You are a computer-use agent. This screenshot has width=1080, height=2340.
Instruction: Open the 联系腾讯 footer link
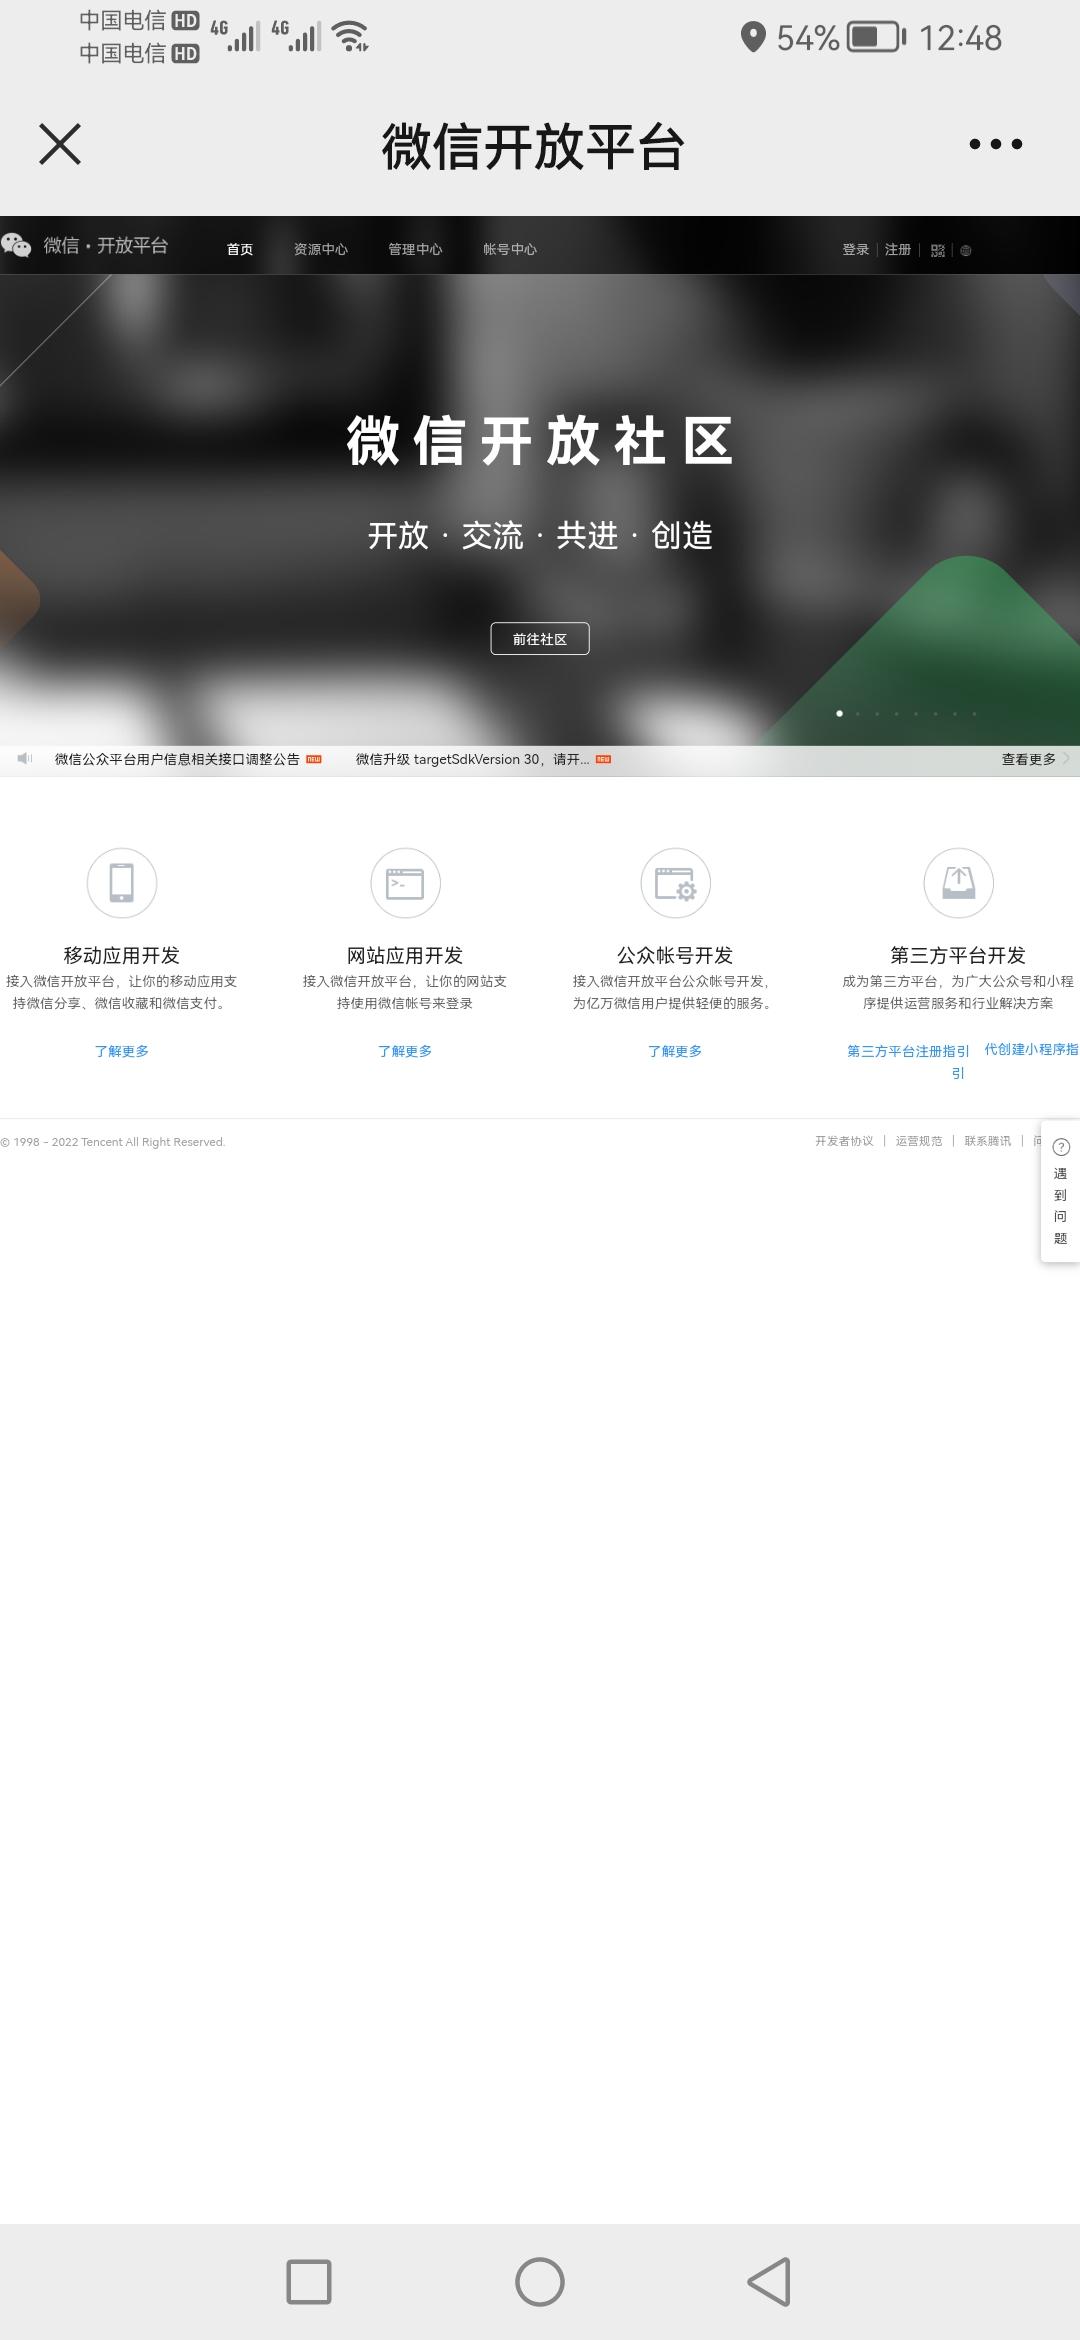[988, 1141]
